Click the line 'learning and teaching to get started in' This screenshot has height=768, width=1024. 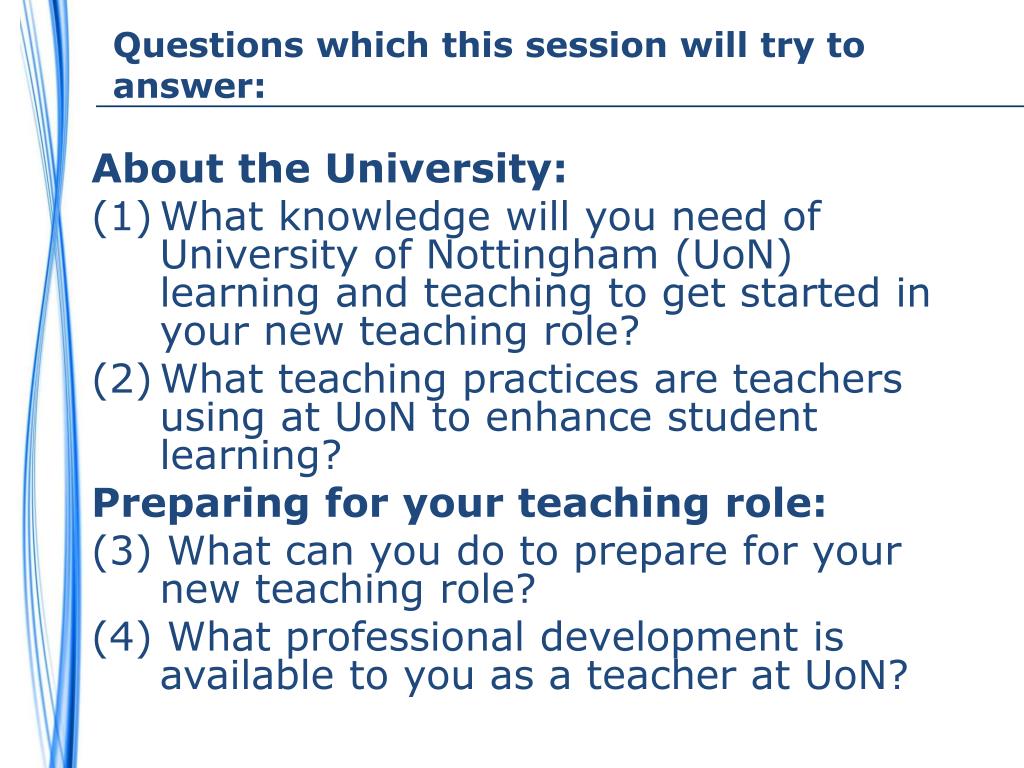545,293
